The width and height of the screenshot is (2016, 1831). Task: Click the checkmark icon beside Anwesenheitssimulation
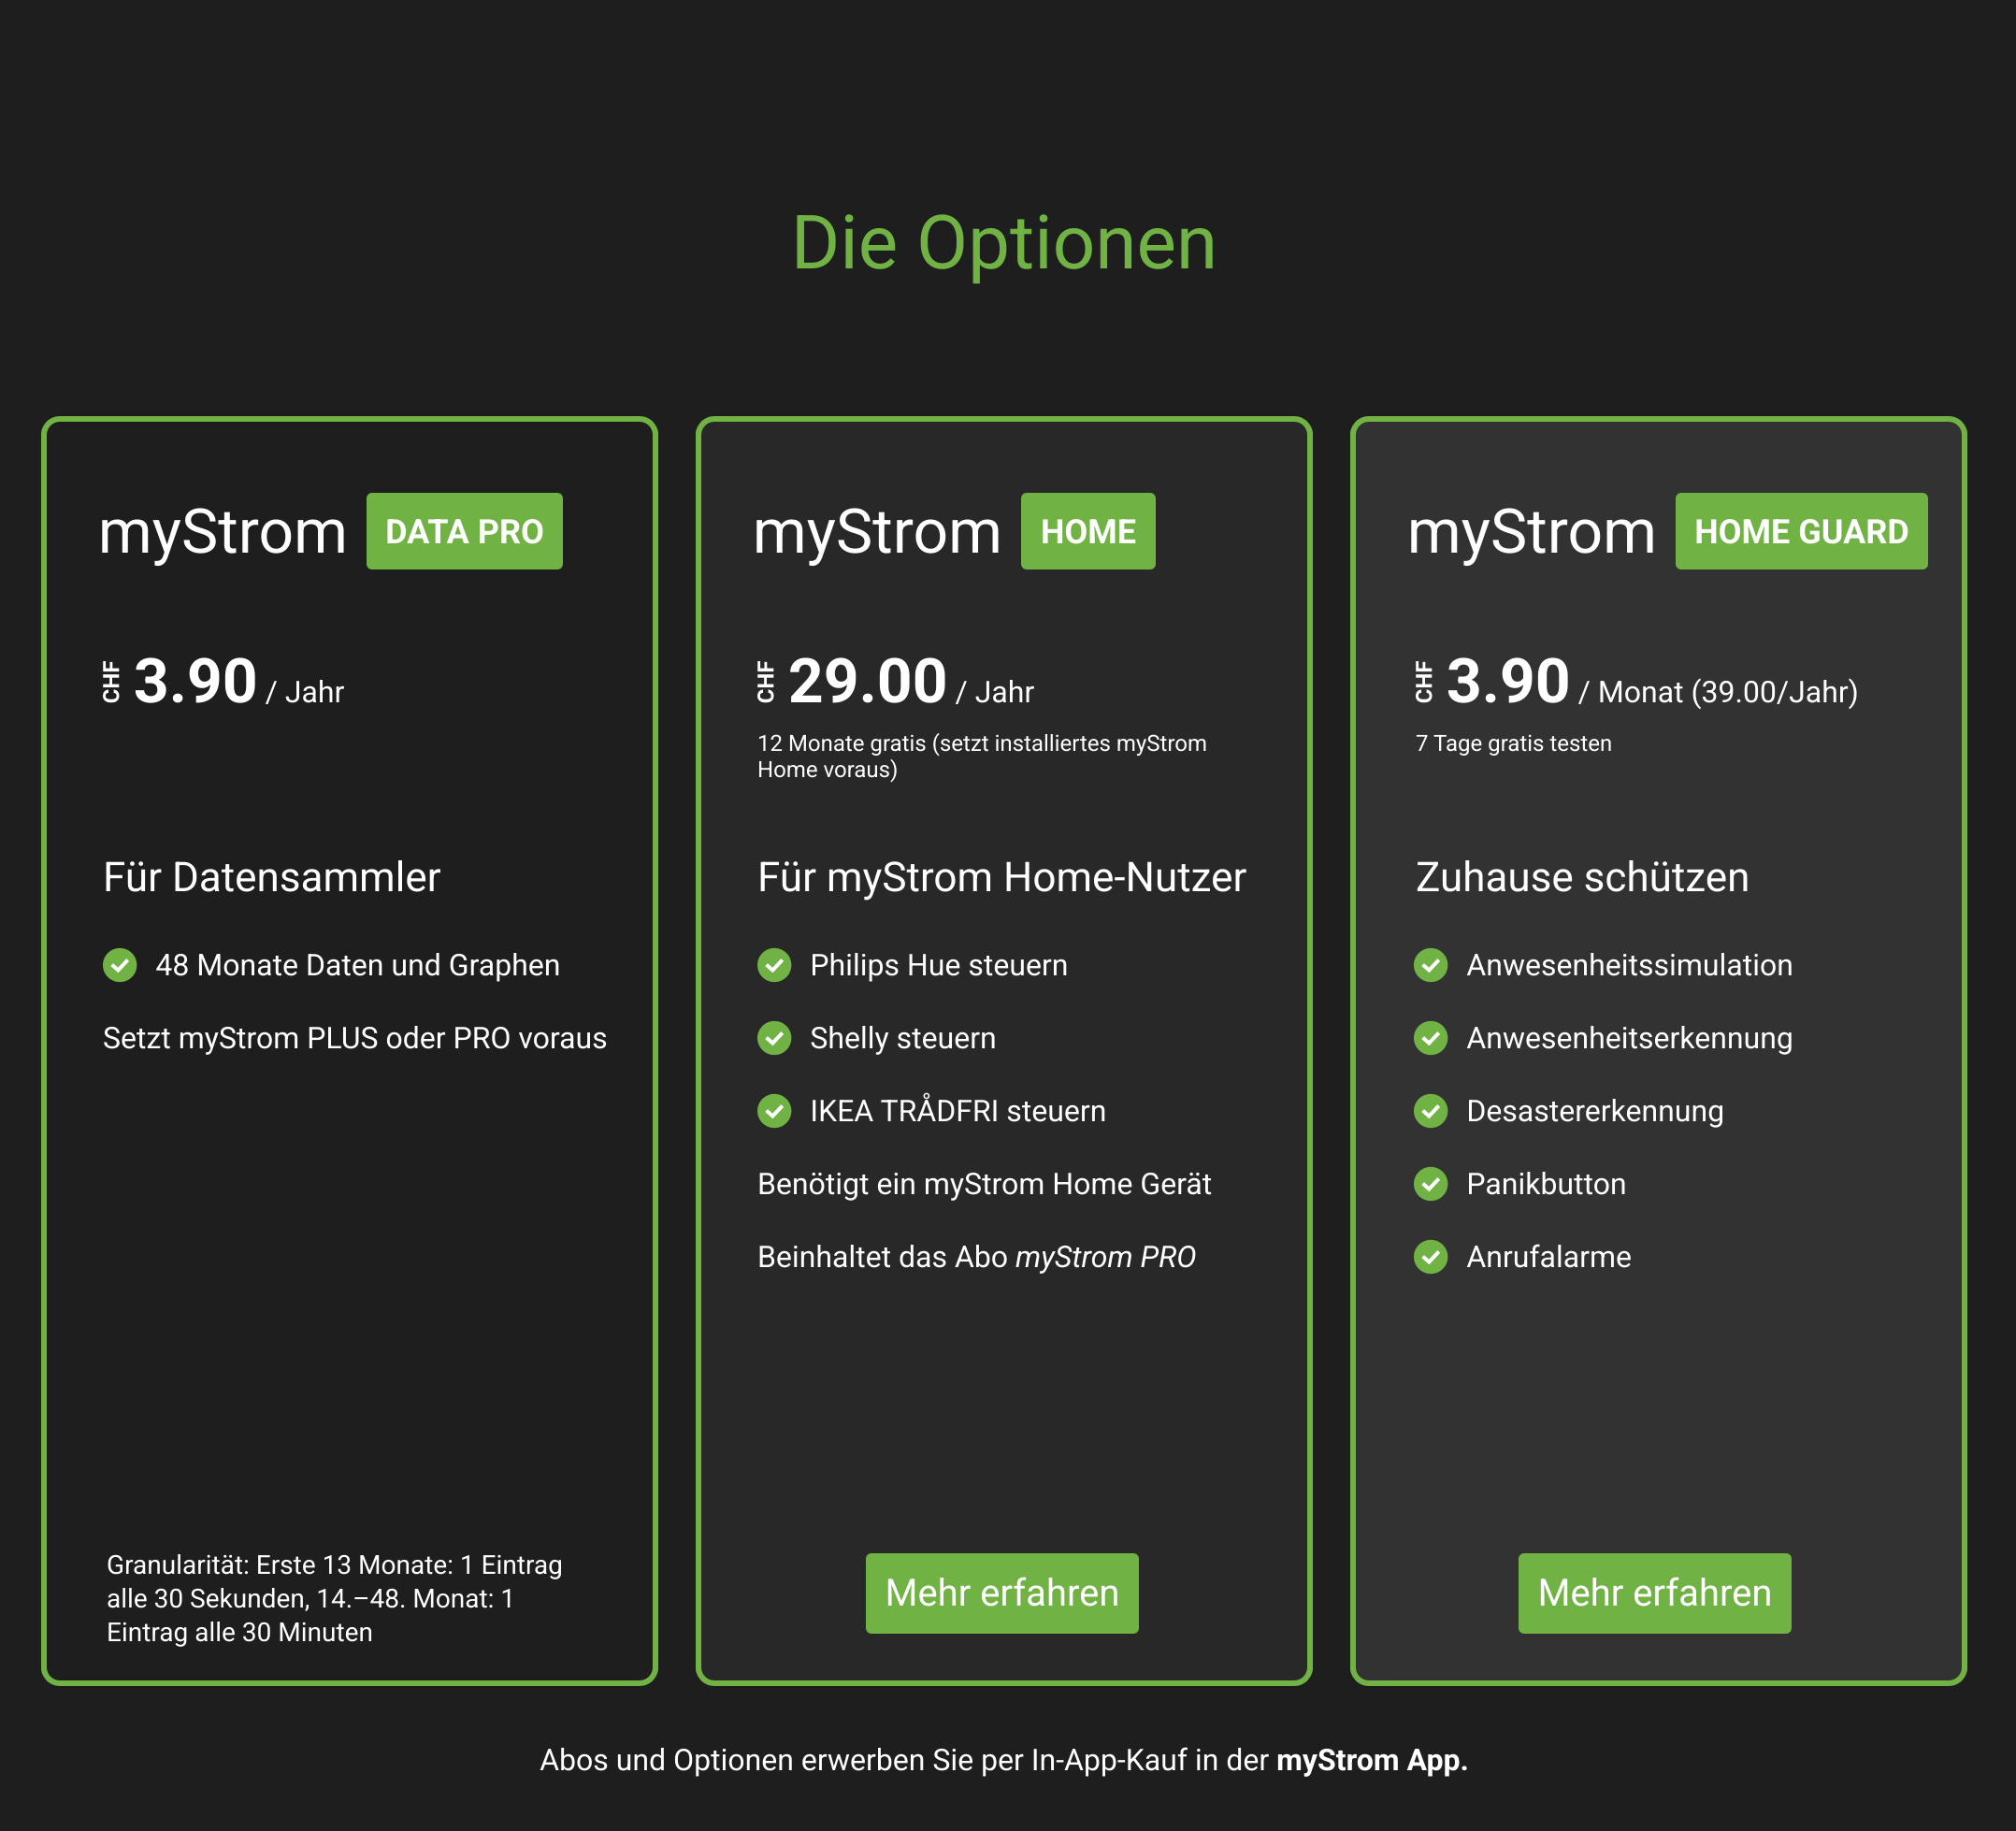point(1430,965)
